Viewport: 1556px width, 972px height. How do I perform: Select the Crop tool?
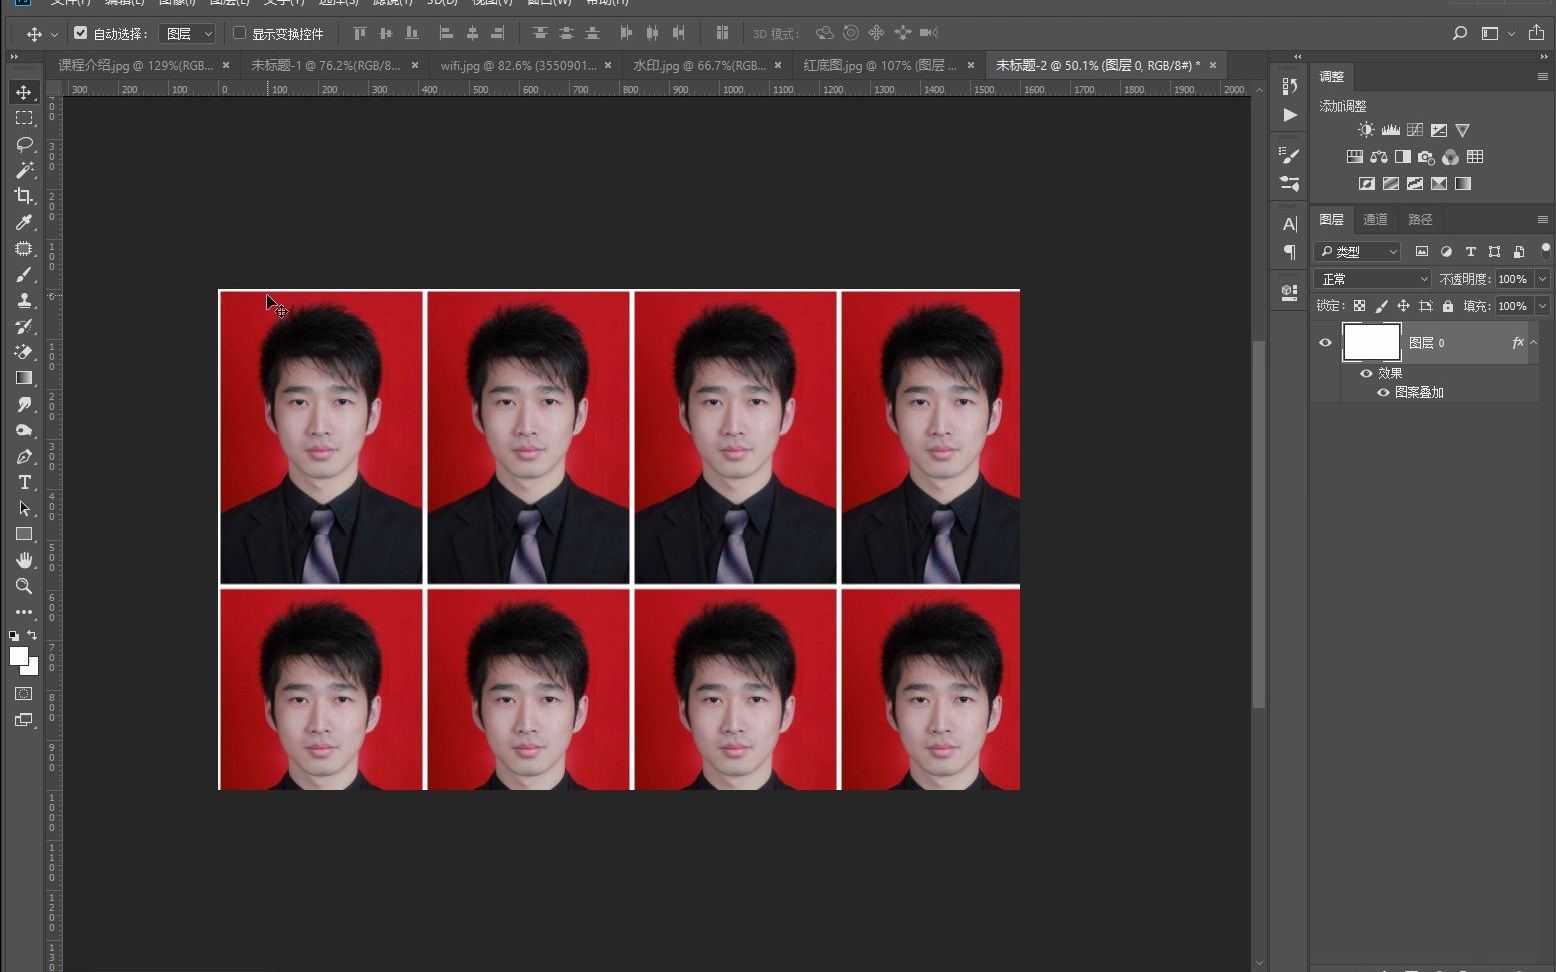(x=24, y=196)
